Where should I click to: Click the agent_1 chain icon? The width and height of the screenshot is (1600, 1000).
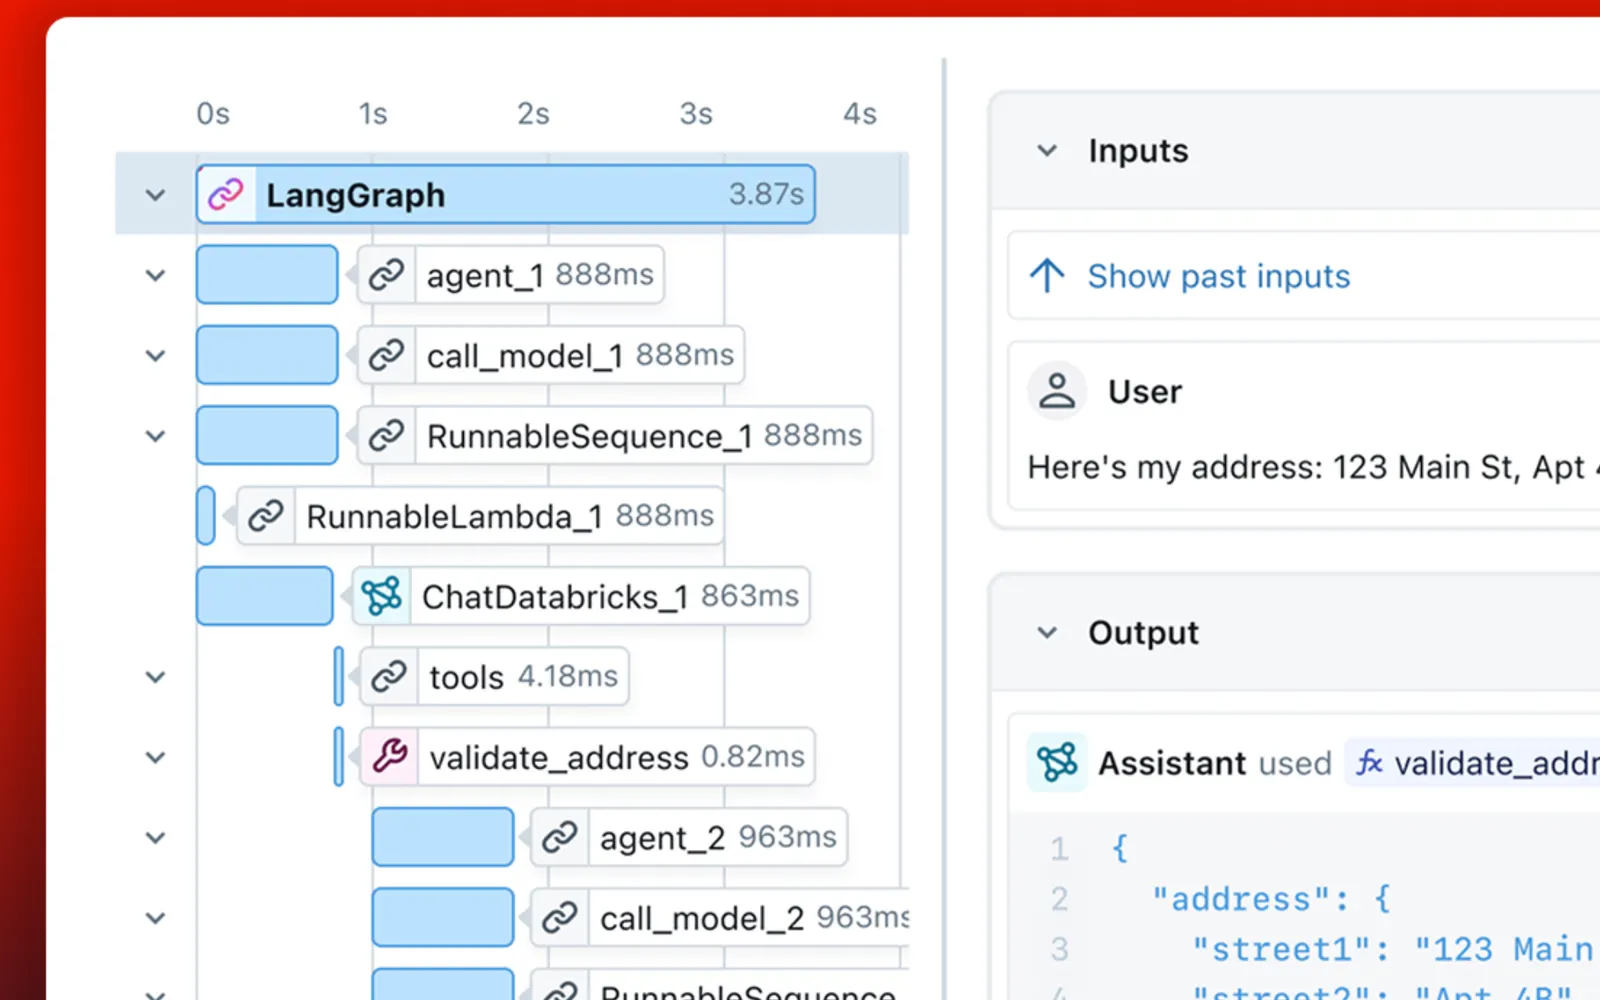(386, 275)
